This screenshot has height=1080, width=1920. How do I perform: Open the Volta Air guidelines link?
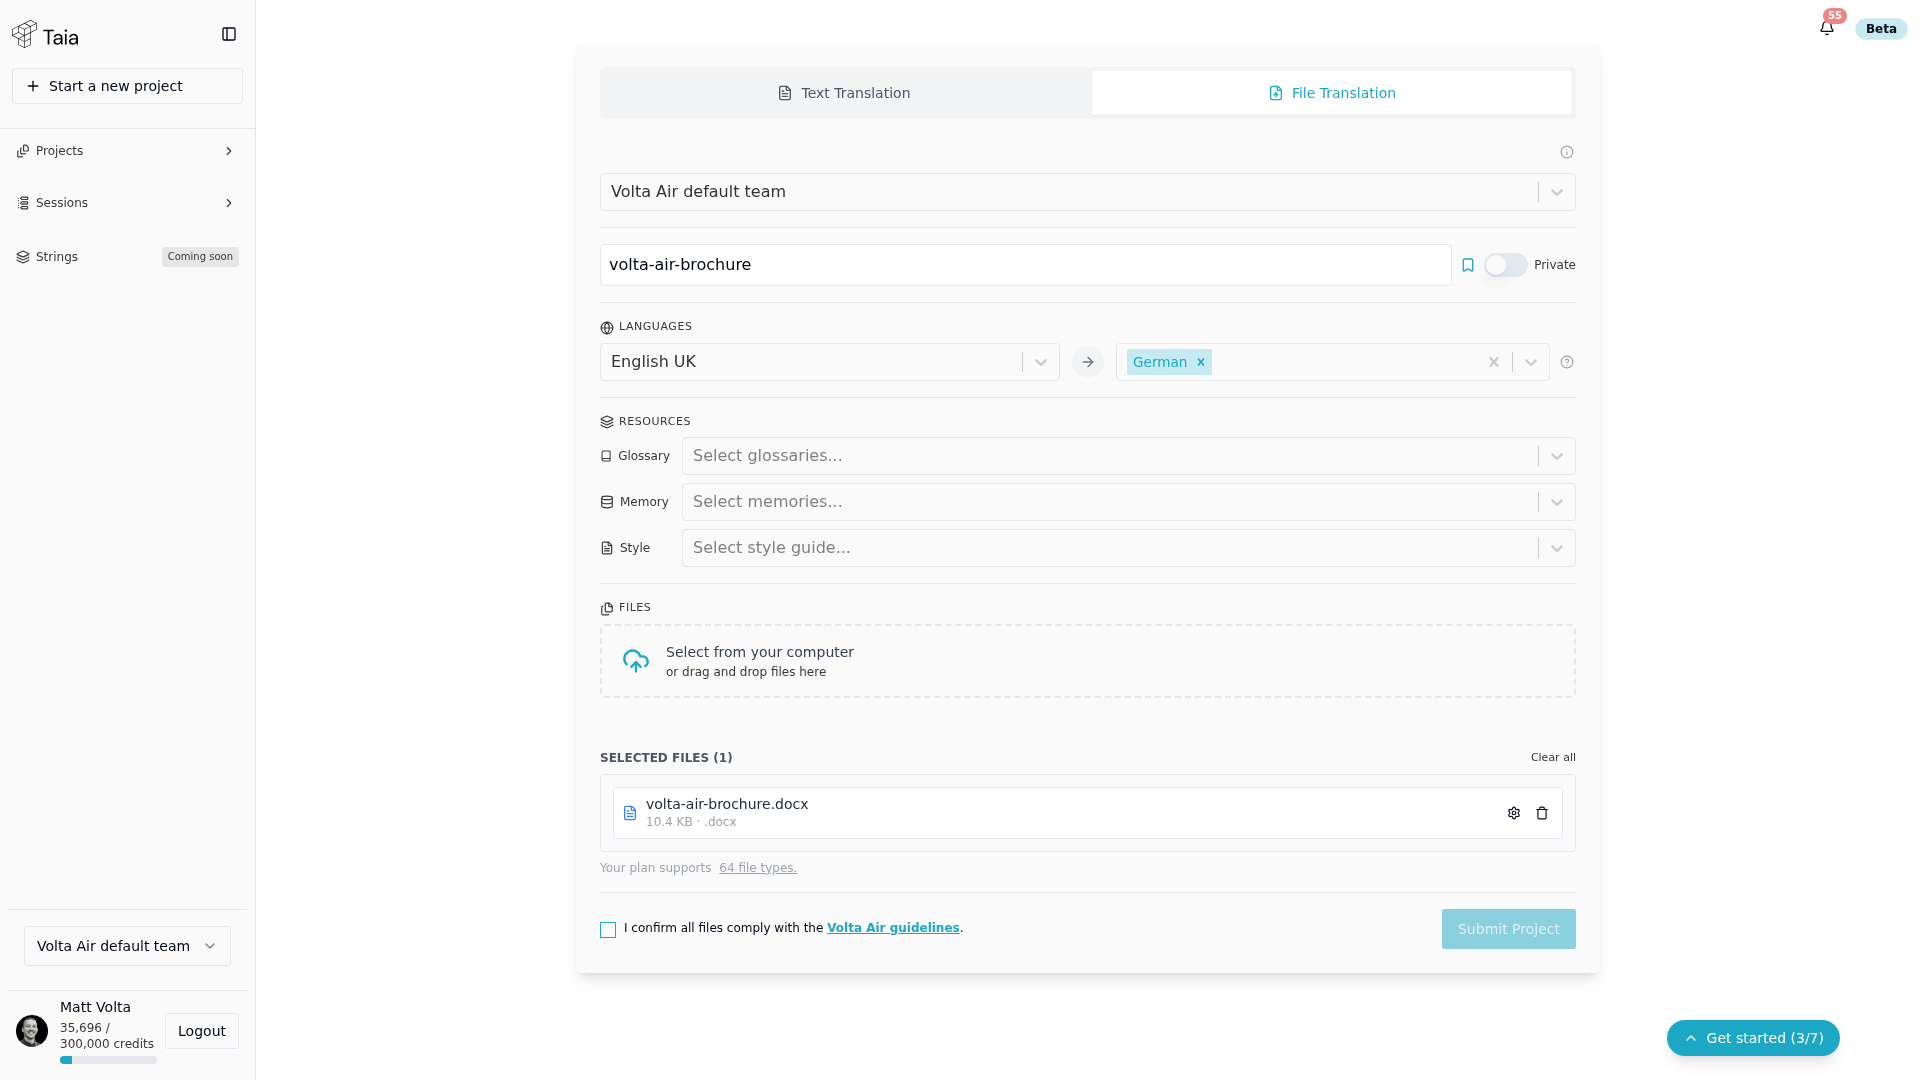point(893,928)
